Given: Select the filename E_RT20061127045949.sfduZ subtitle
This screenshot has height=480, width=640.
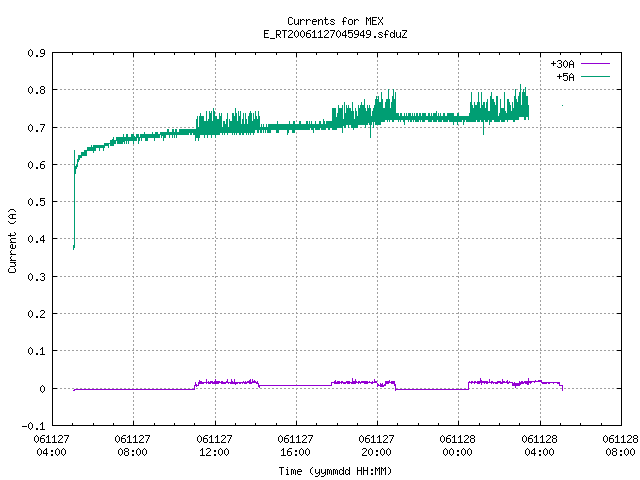Looking at the screenshot, I should coord(335,34).
